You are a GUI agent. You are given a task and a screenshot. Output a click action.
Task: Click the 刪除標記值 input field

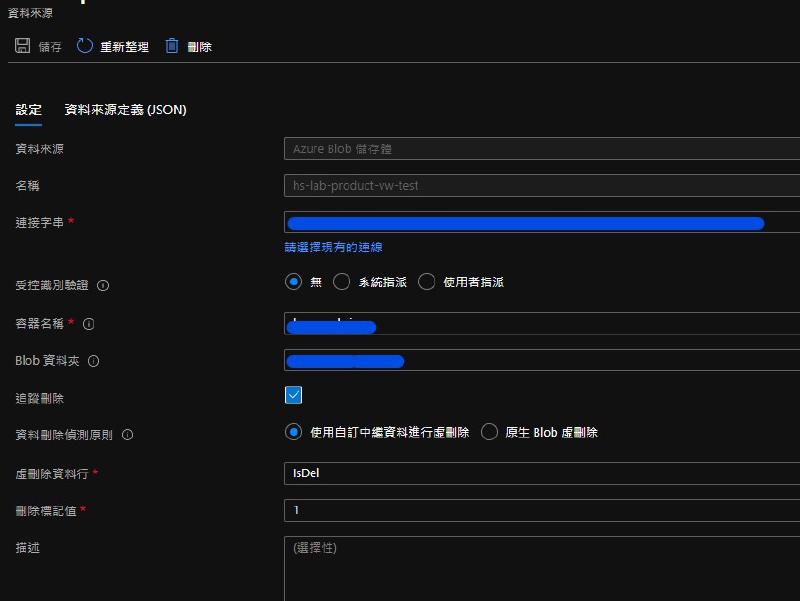[540, 510]
